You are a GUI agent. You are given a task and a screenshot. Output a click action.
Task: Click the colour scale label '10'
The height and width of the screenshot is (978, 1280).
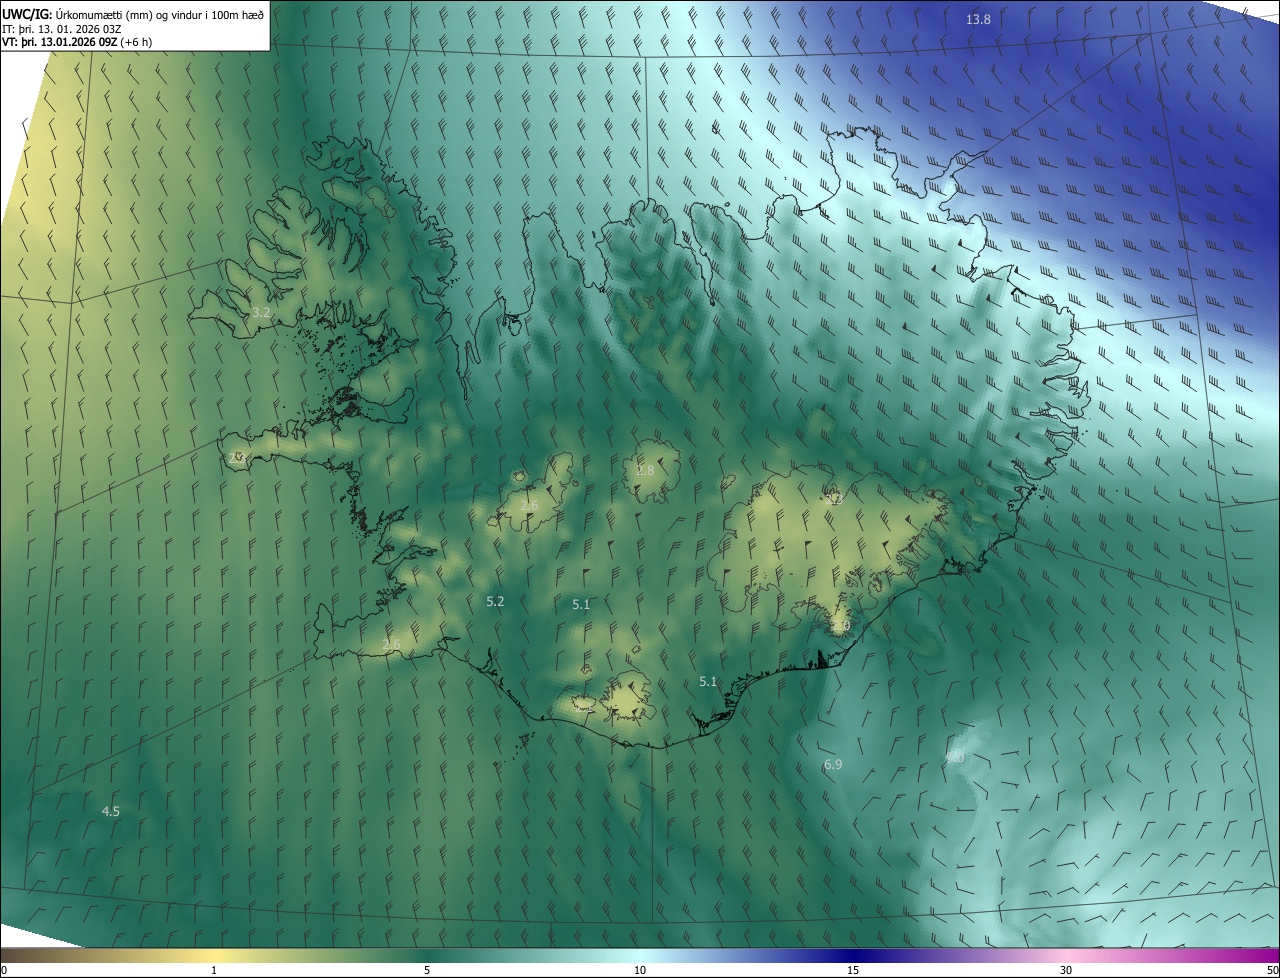click(x=640, y=970)
